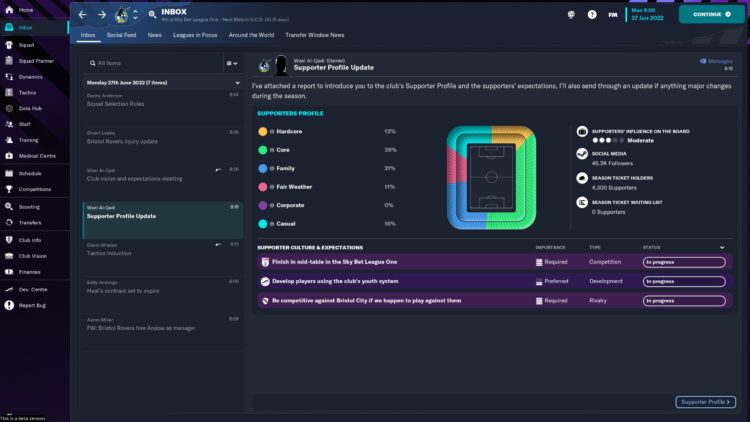Viewport: 750px width, 422px height.
Task: Collapse the Monday 27th June 2022 group
Action: [237, 82]
